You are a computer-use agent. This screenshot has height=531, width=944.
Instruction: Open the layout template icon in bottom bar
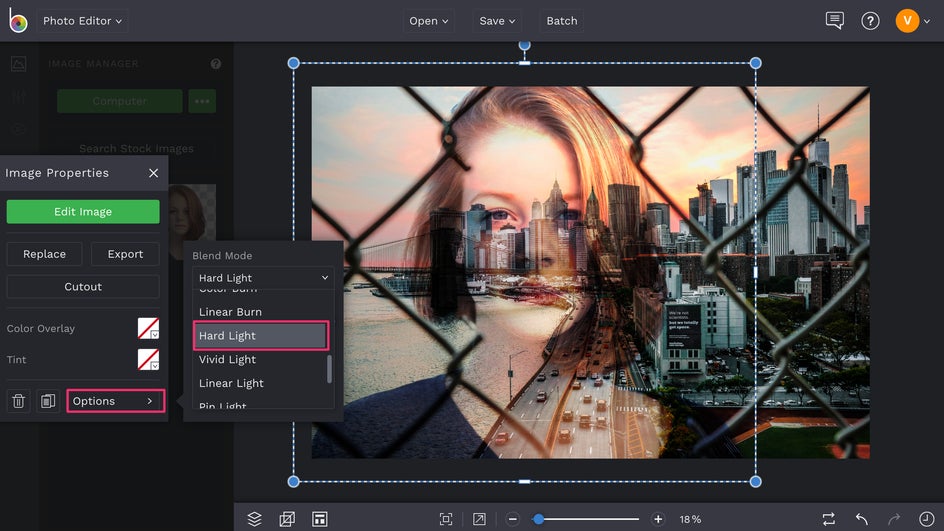tap(320, 519)
